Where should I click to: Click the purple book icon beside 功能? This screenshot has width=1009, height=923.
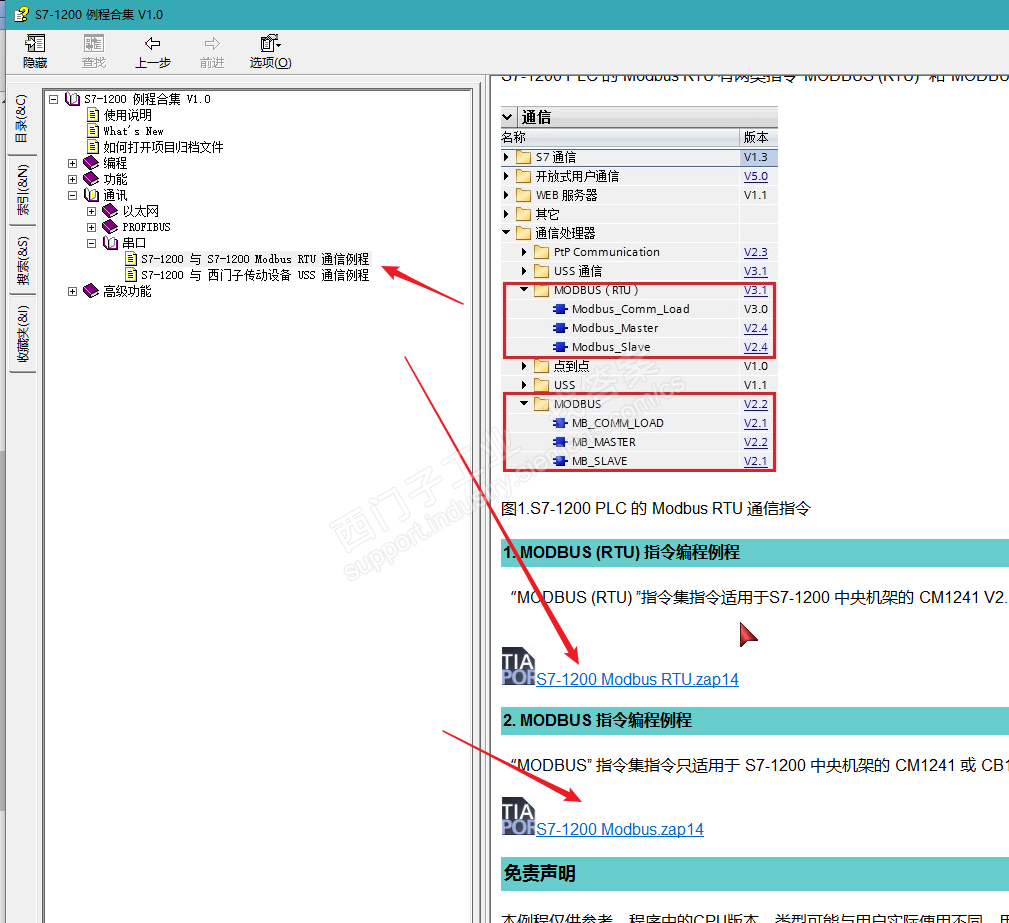point(91,179)
